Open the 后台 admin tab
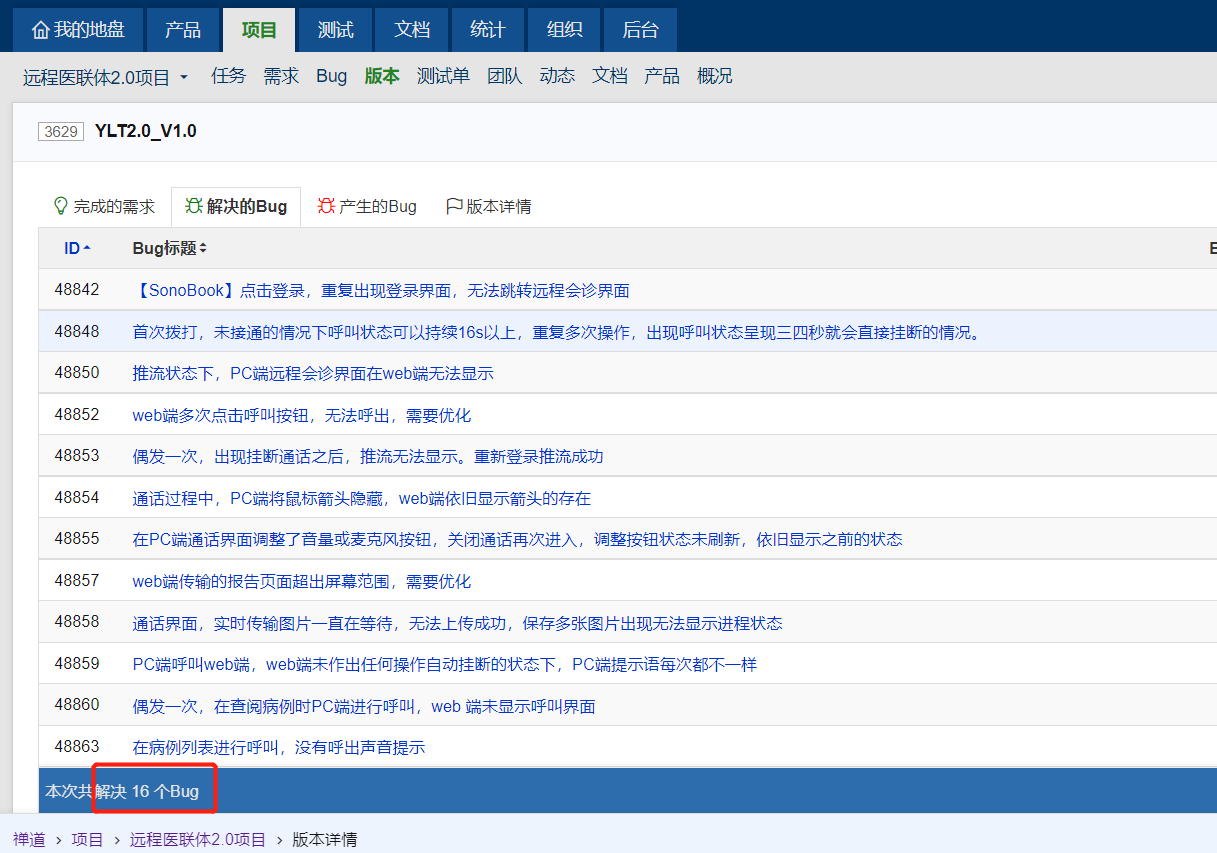 (x=640, y=30)
